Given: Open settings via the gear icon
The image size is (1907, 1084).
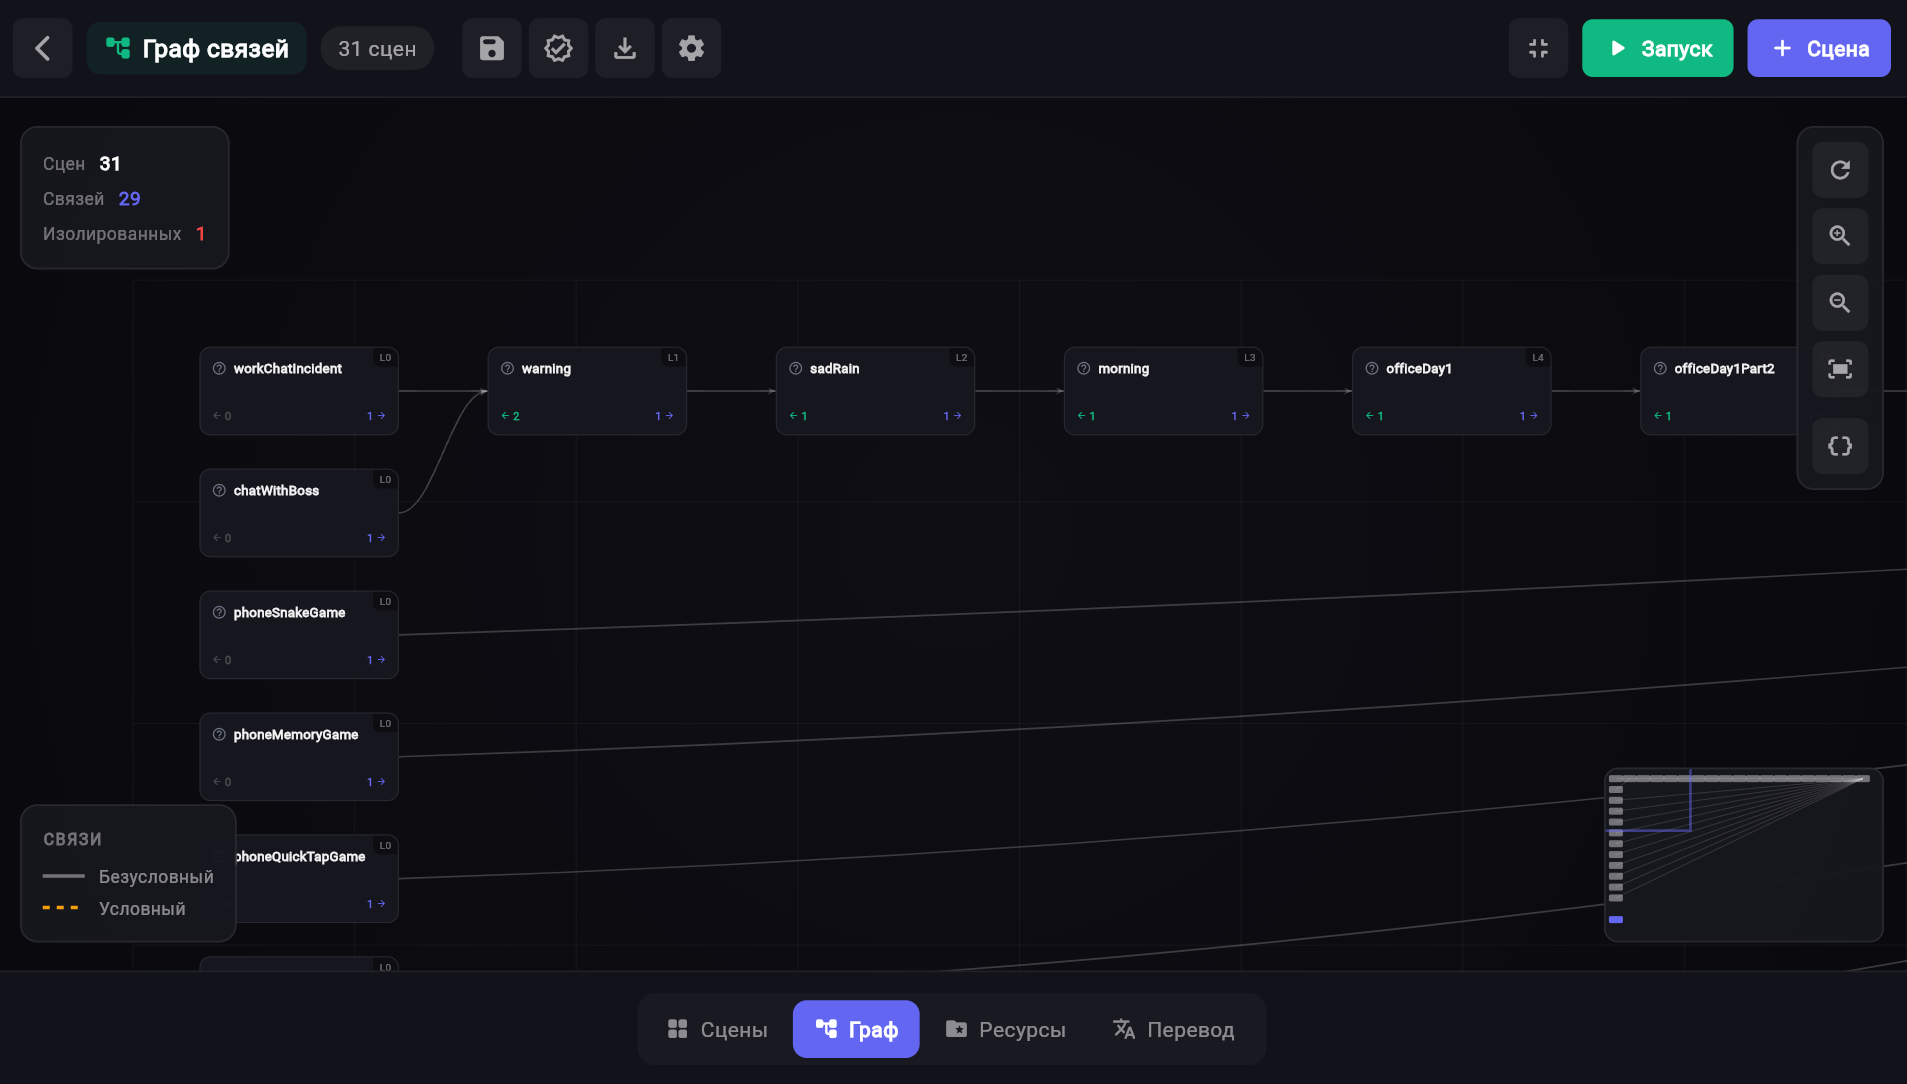Looking at the screenshot, I should coord(691,48).
